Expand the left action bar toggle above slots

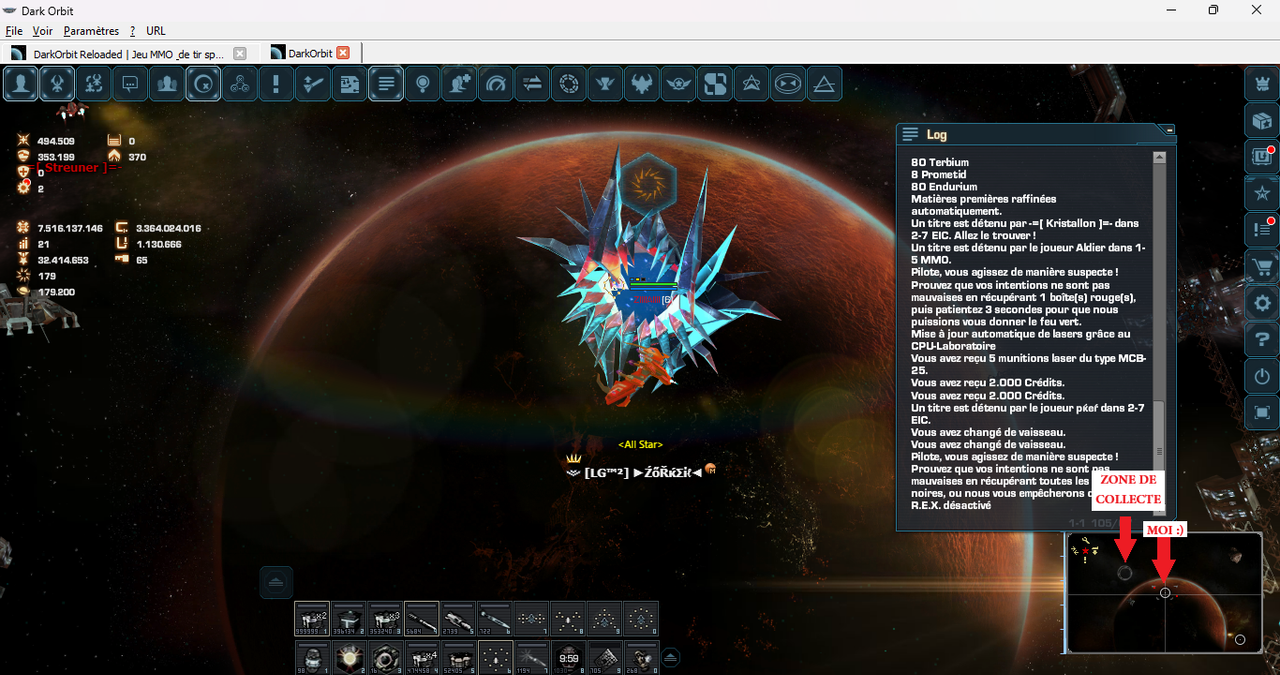[277, 582]
